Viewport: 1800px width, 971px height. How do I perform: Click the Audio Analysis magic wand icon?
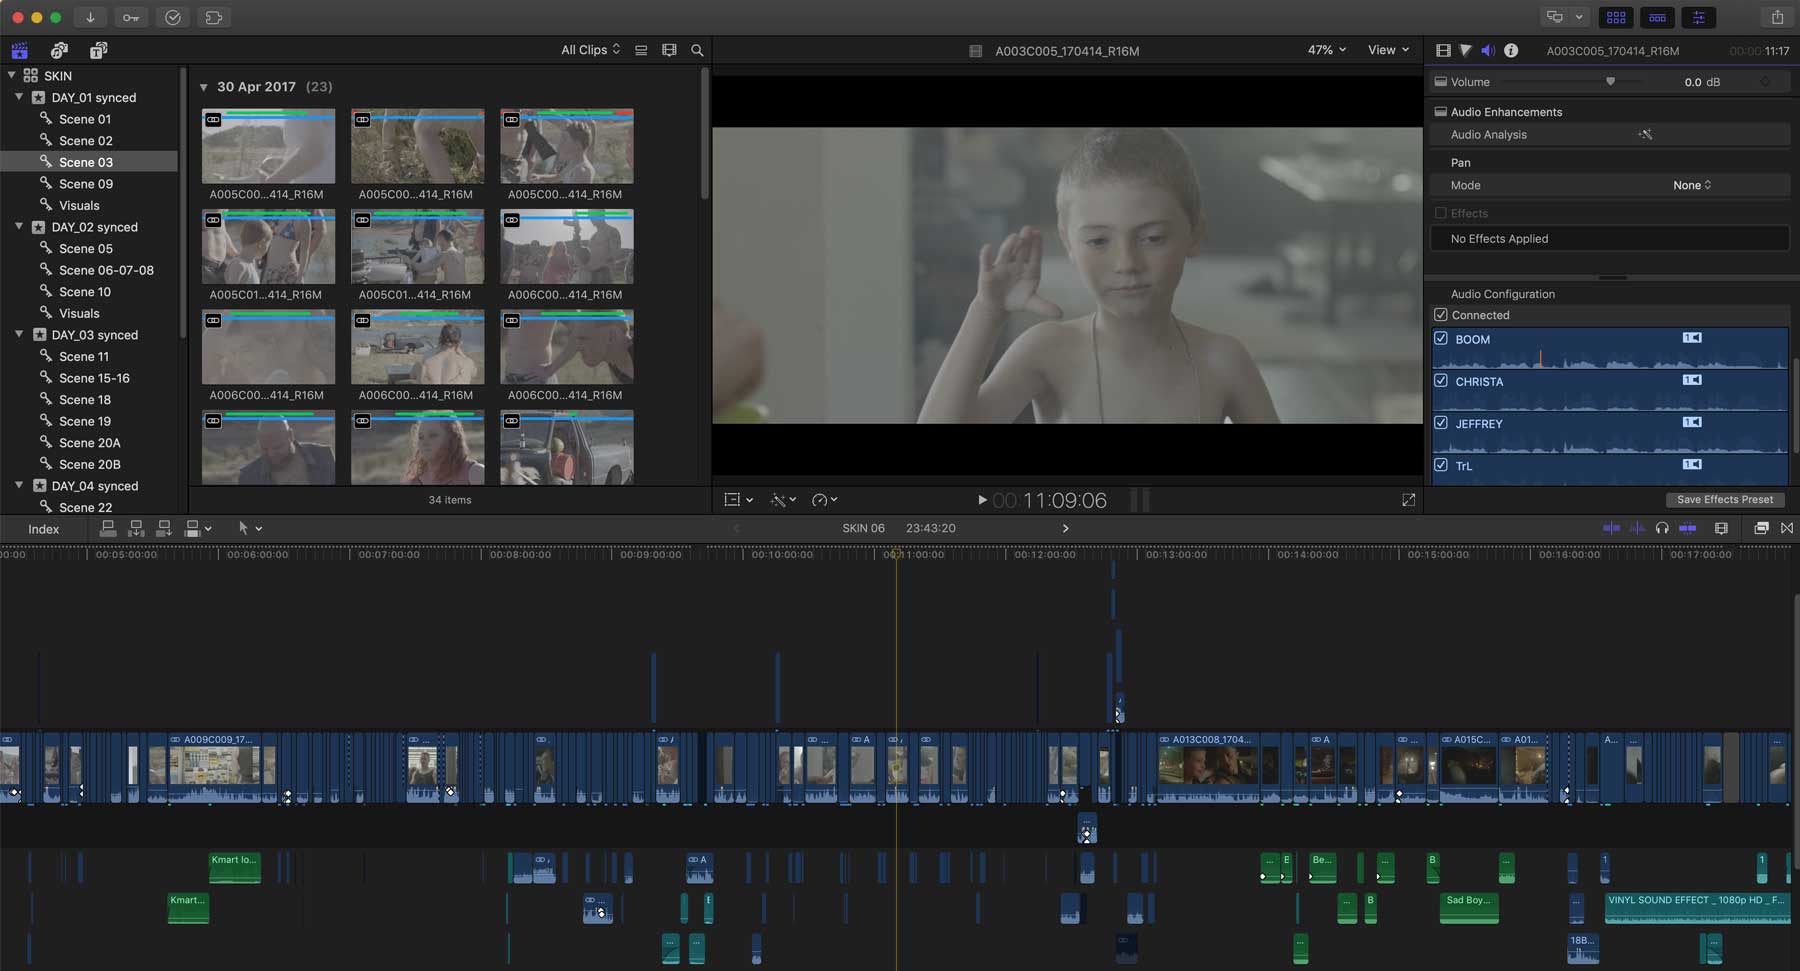[1645, 134]
